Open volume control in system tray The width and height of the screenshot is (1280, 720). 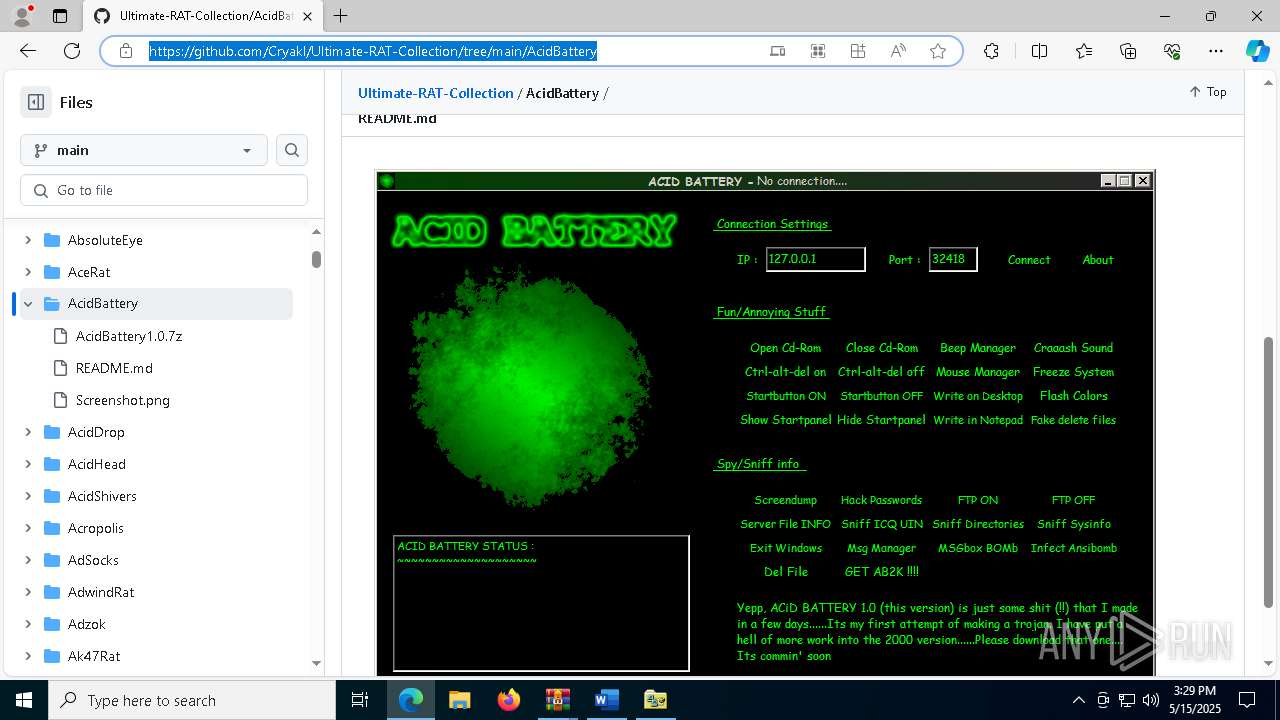1151,700
